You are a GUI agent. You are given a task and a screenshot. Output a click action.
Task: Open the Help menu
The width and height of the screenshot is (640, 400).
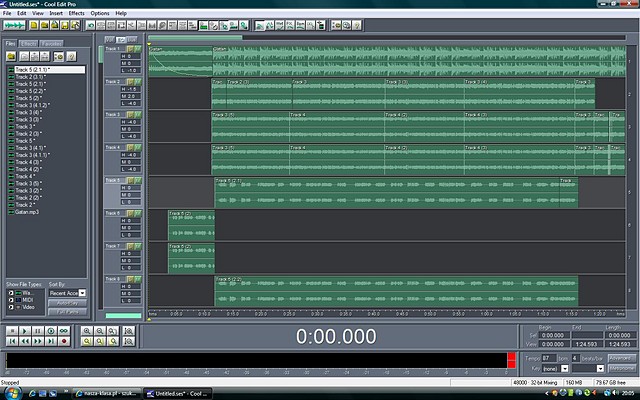point(121,13)
